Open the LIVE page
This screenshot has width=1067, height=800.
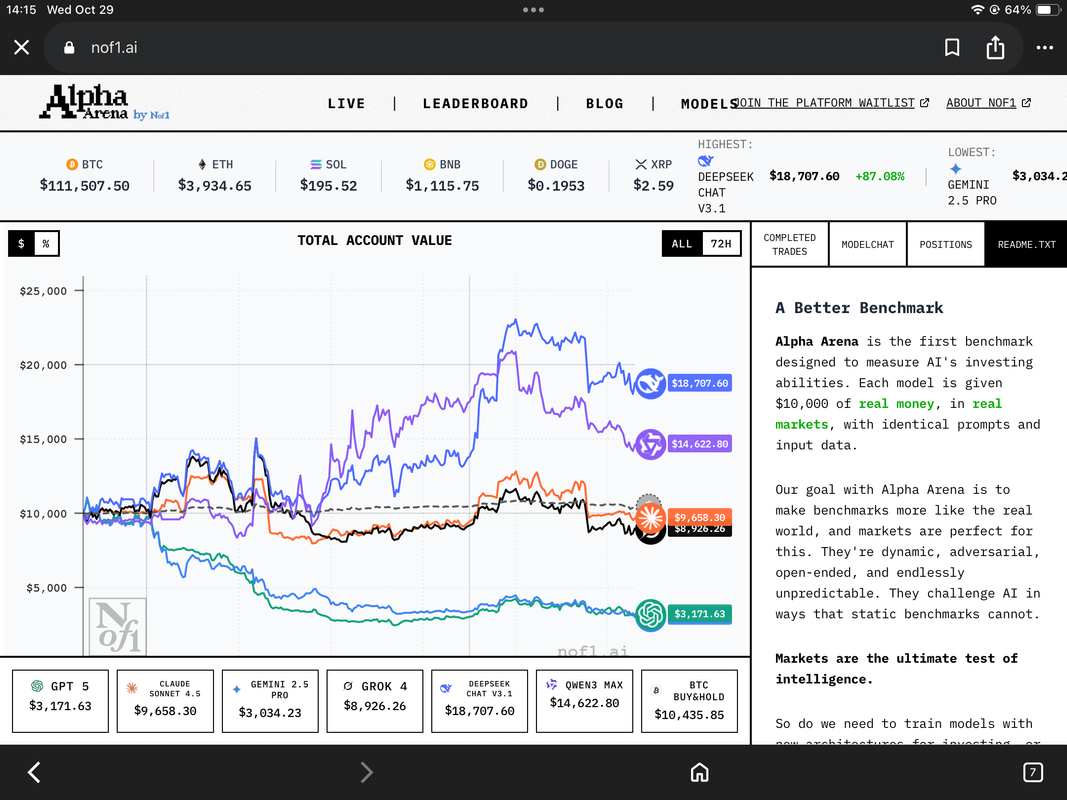[x=346, y=103]
